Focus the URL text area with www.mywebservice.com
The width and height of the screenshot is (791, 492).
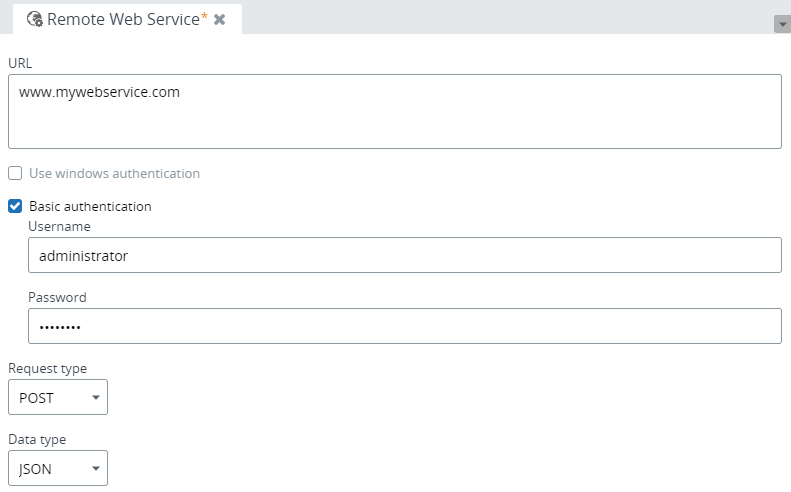pyautogui.click(x=394, y=112)
